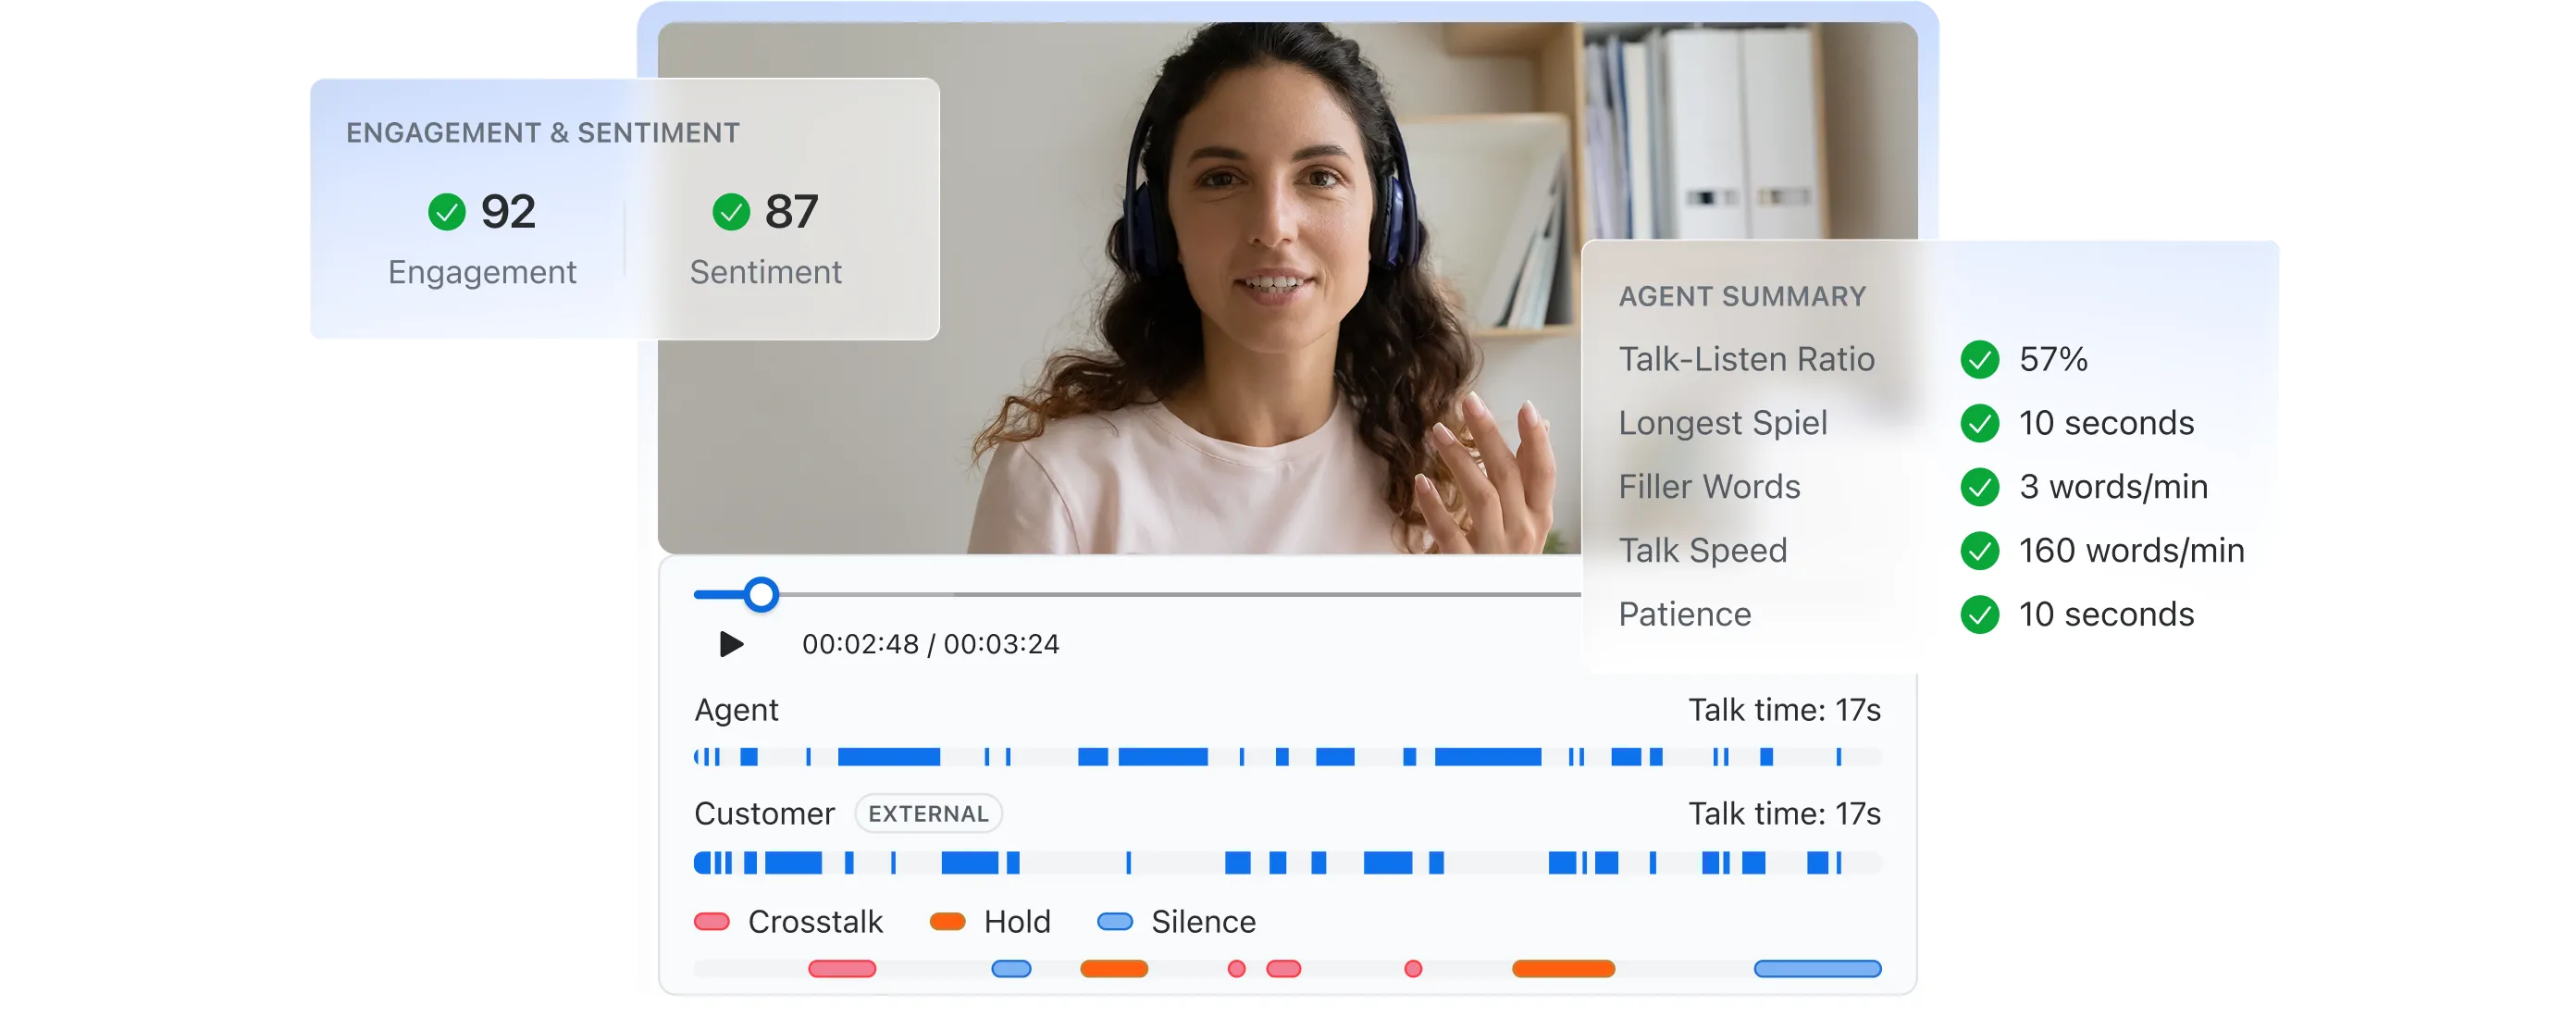Click the Hold legend label
Image resolution: width=2576 pixels, height=1018 pixels.
1017,921
